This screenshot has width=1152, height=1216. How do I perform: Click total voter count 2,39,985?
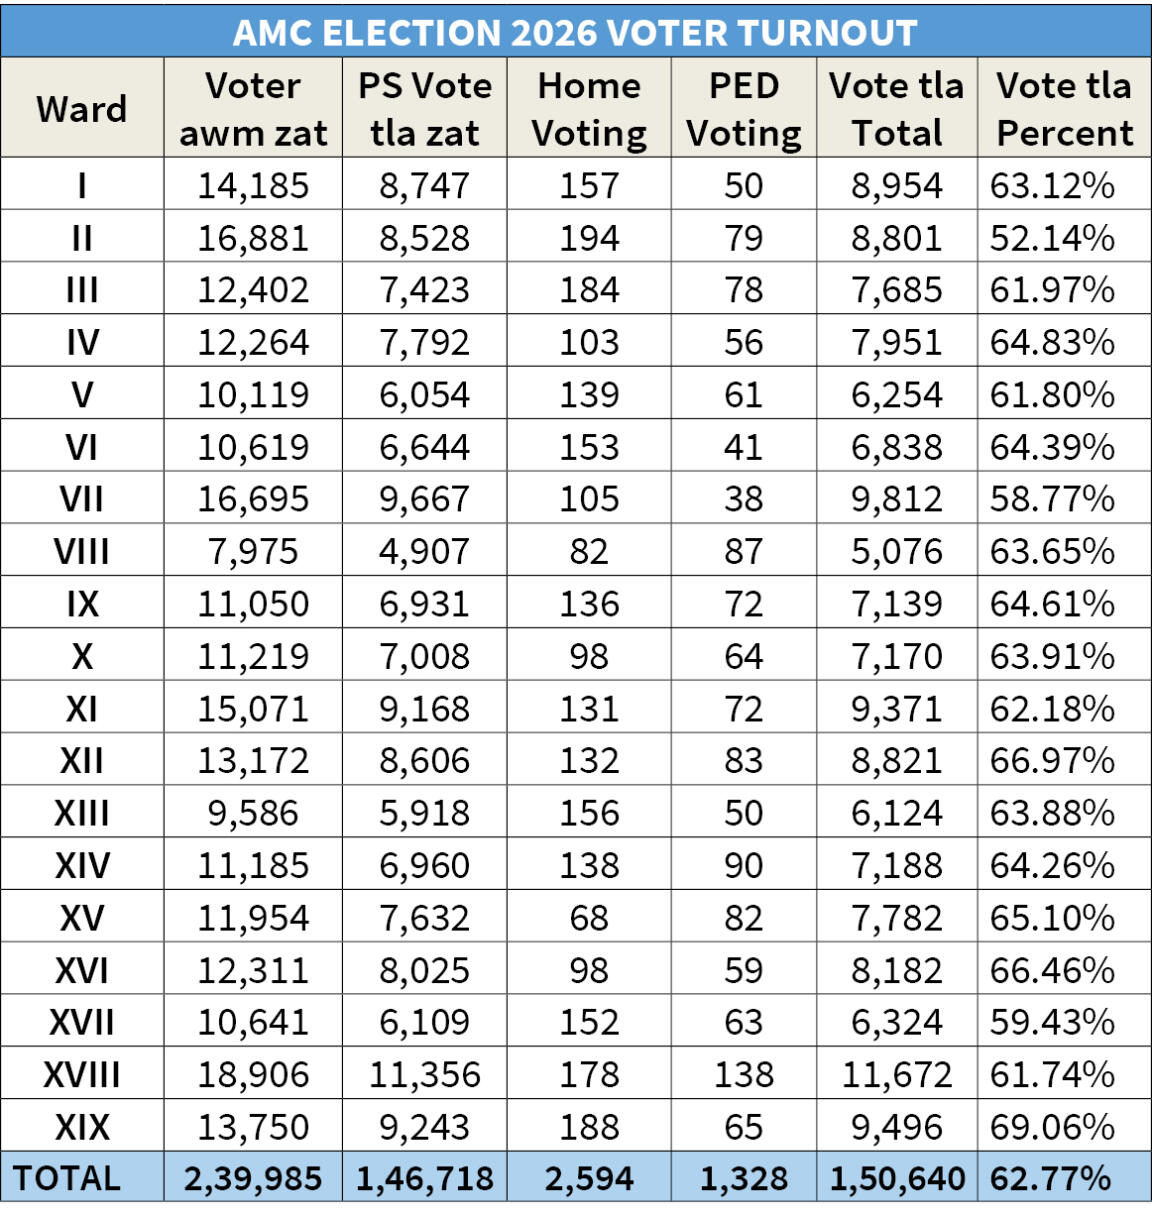pos(253,1178)
